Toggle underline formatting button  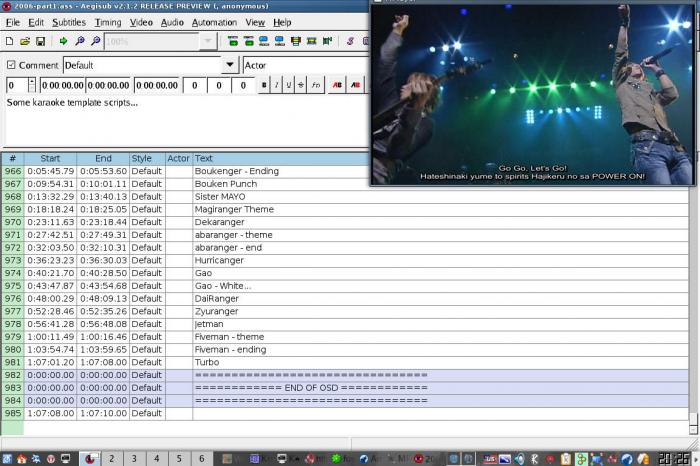point(288,85)
